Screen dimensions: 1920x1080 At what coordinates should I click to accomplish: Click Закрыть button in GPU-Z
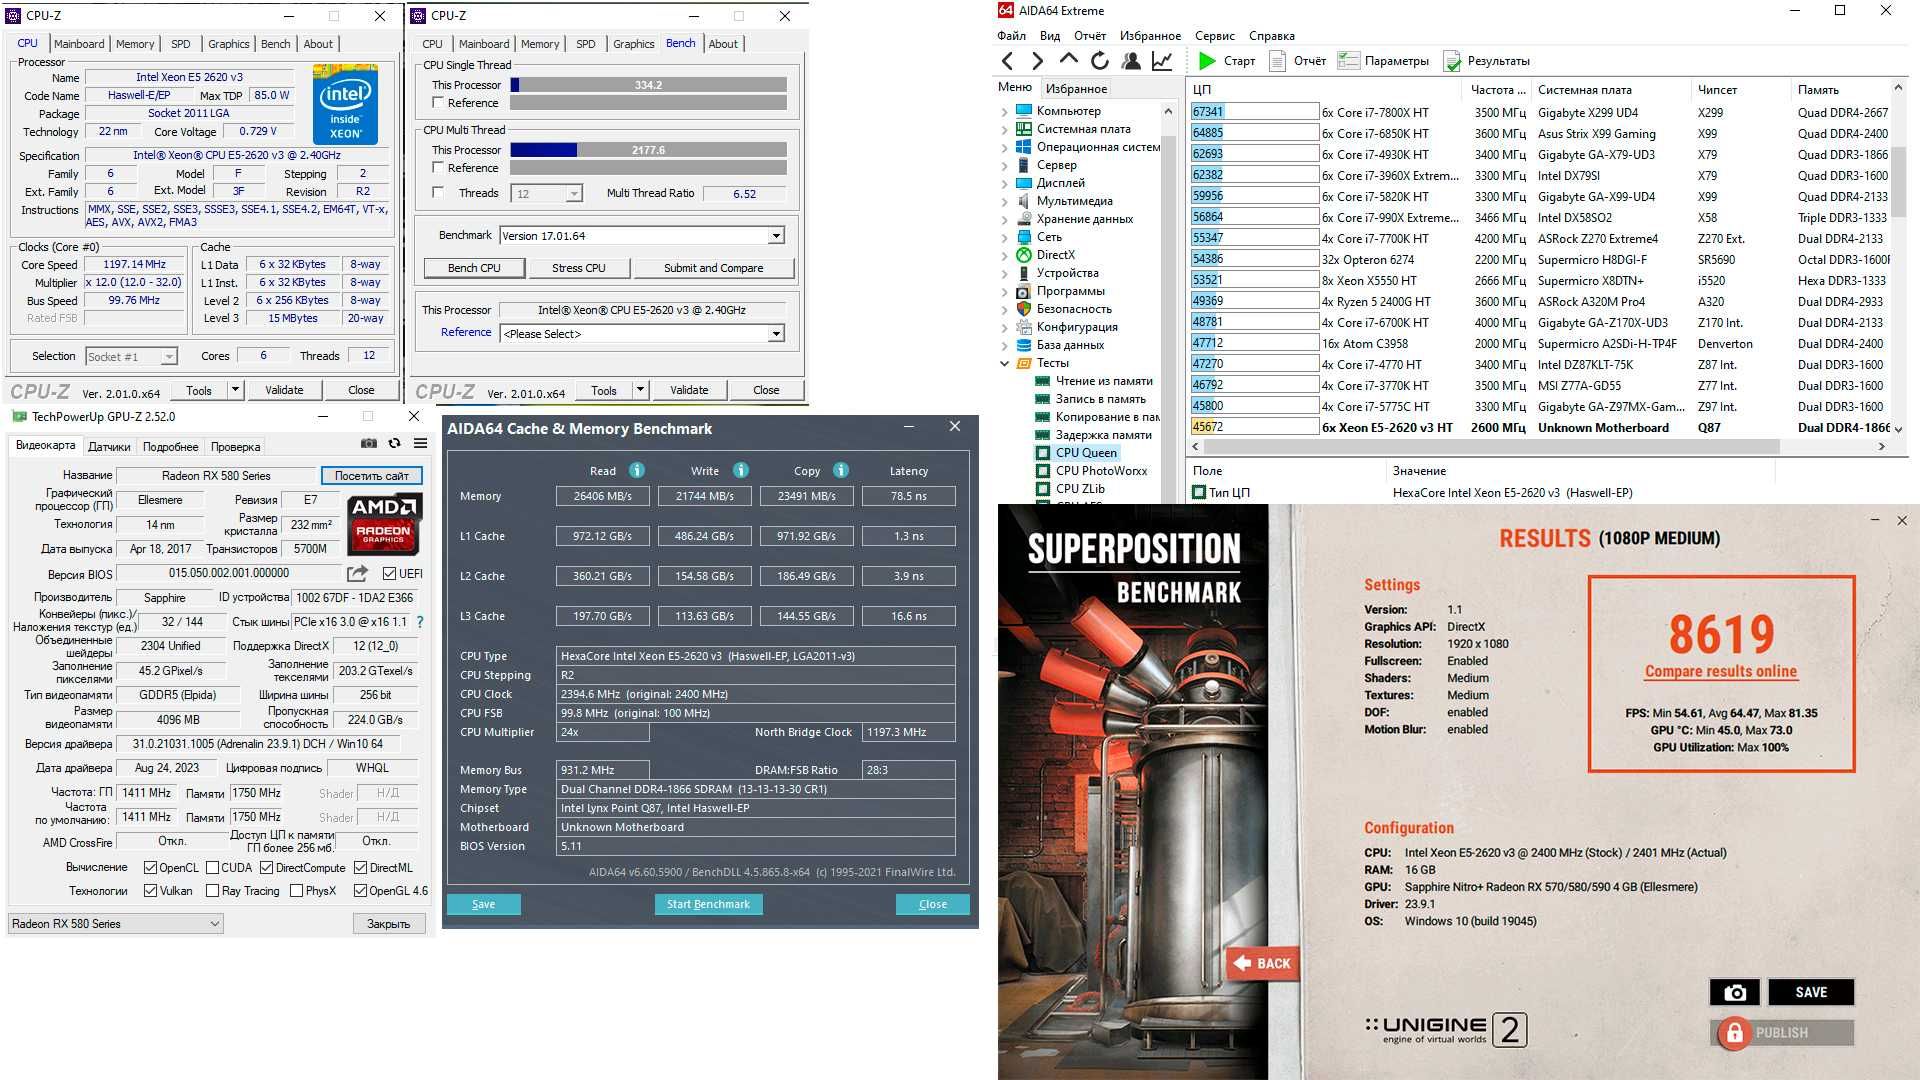[x=389, y=924]
